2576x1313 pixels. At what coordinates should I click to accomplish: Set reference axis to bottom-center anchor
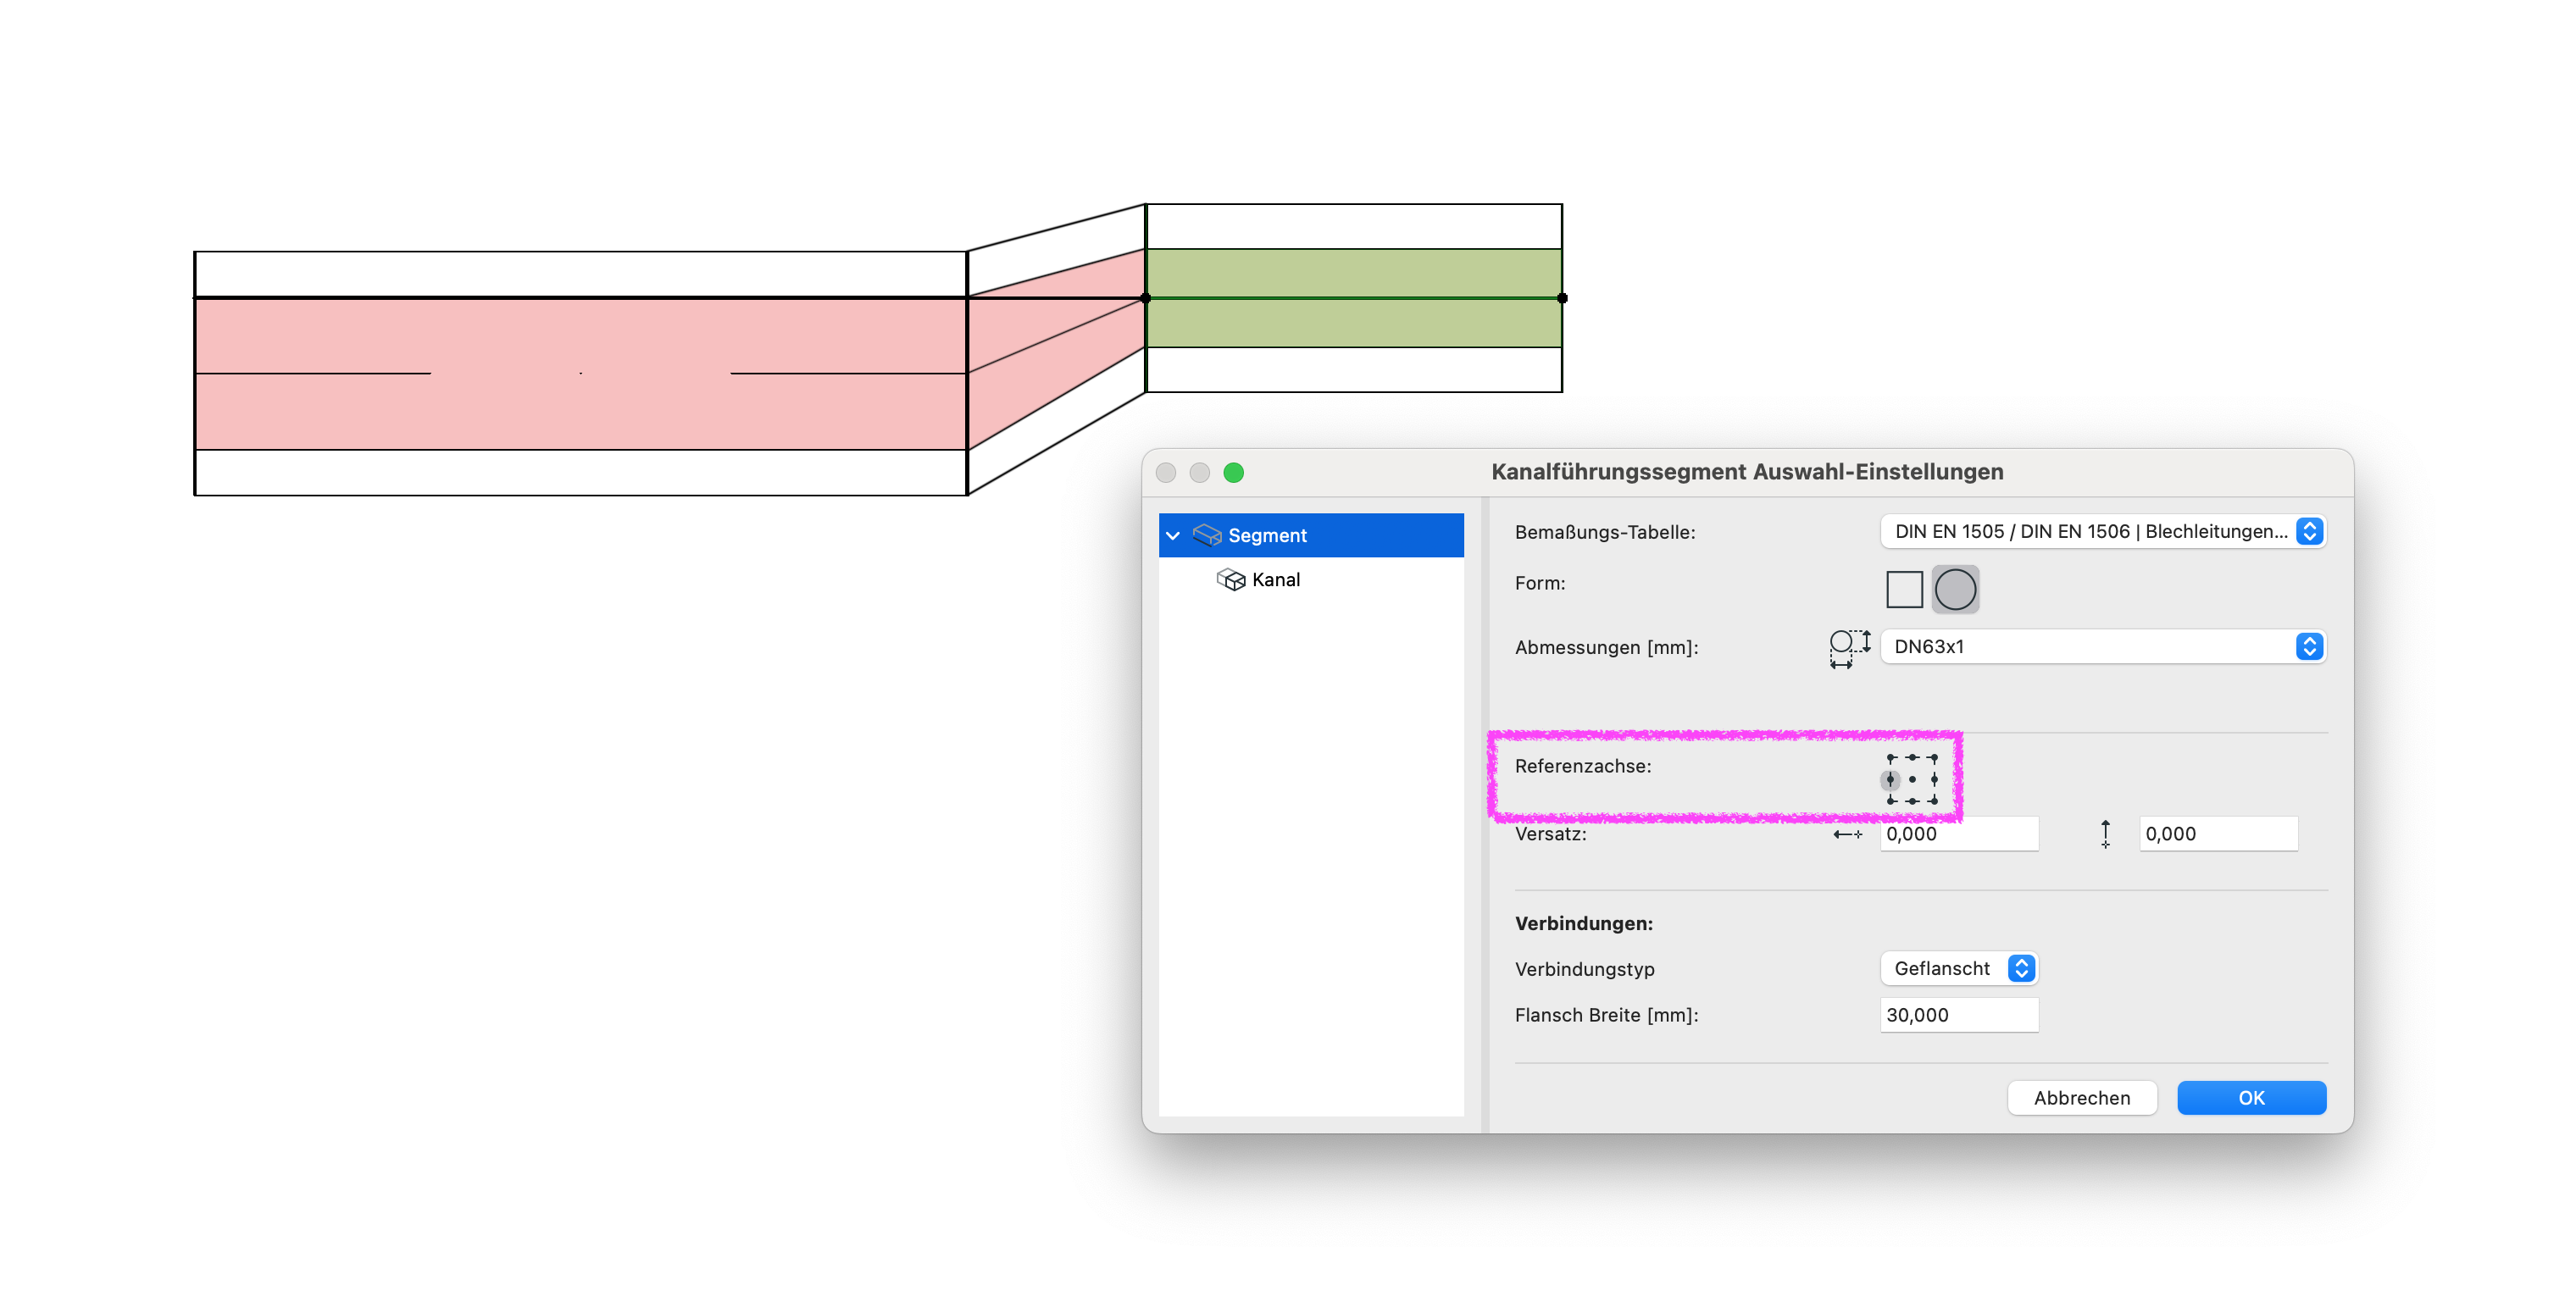(x=1912, y=800)
